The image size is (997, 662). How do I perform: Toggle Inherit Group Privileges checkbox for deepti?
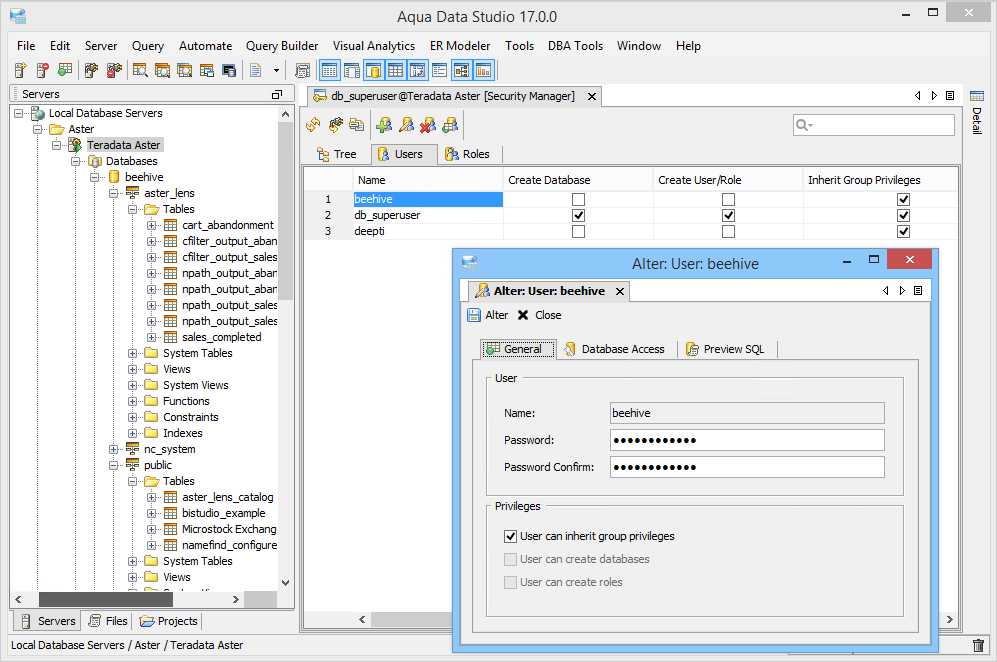[x=904, y=231]
